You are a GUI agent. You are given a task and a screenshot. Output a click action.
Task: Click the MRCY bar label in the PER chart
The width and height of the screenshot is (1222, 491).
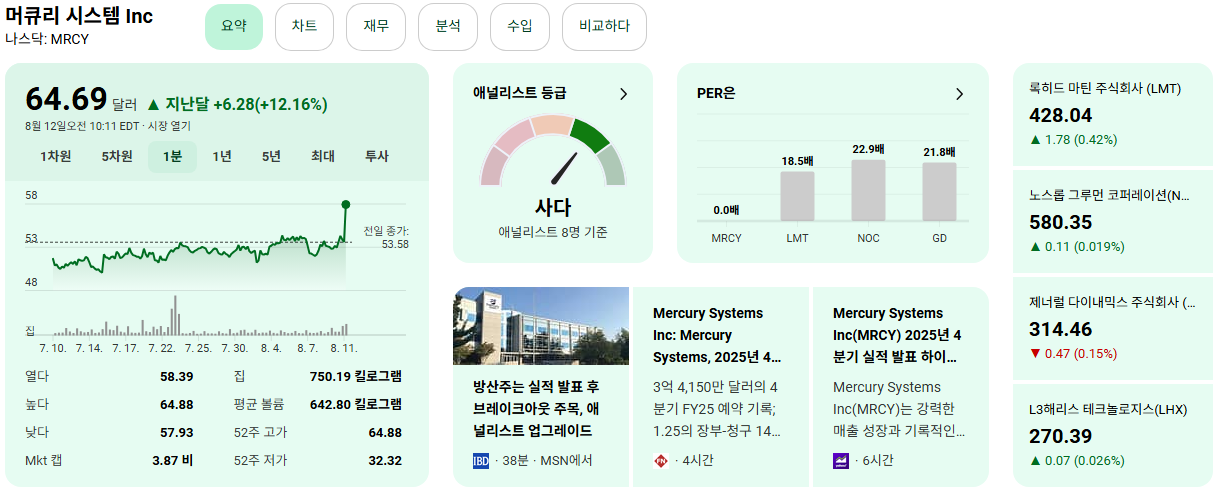coord(726,238)
